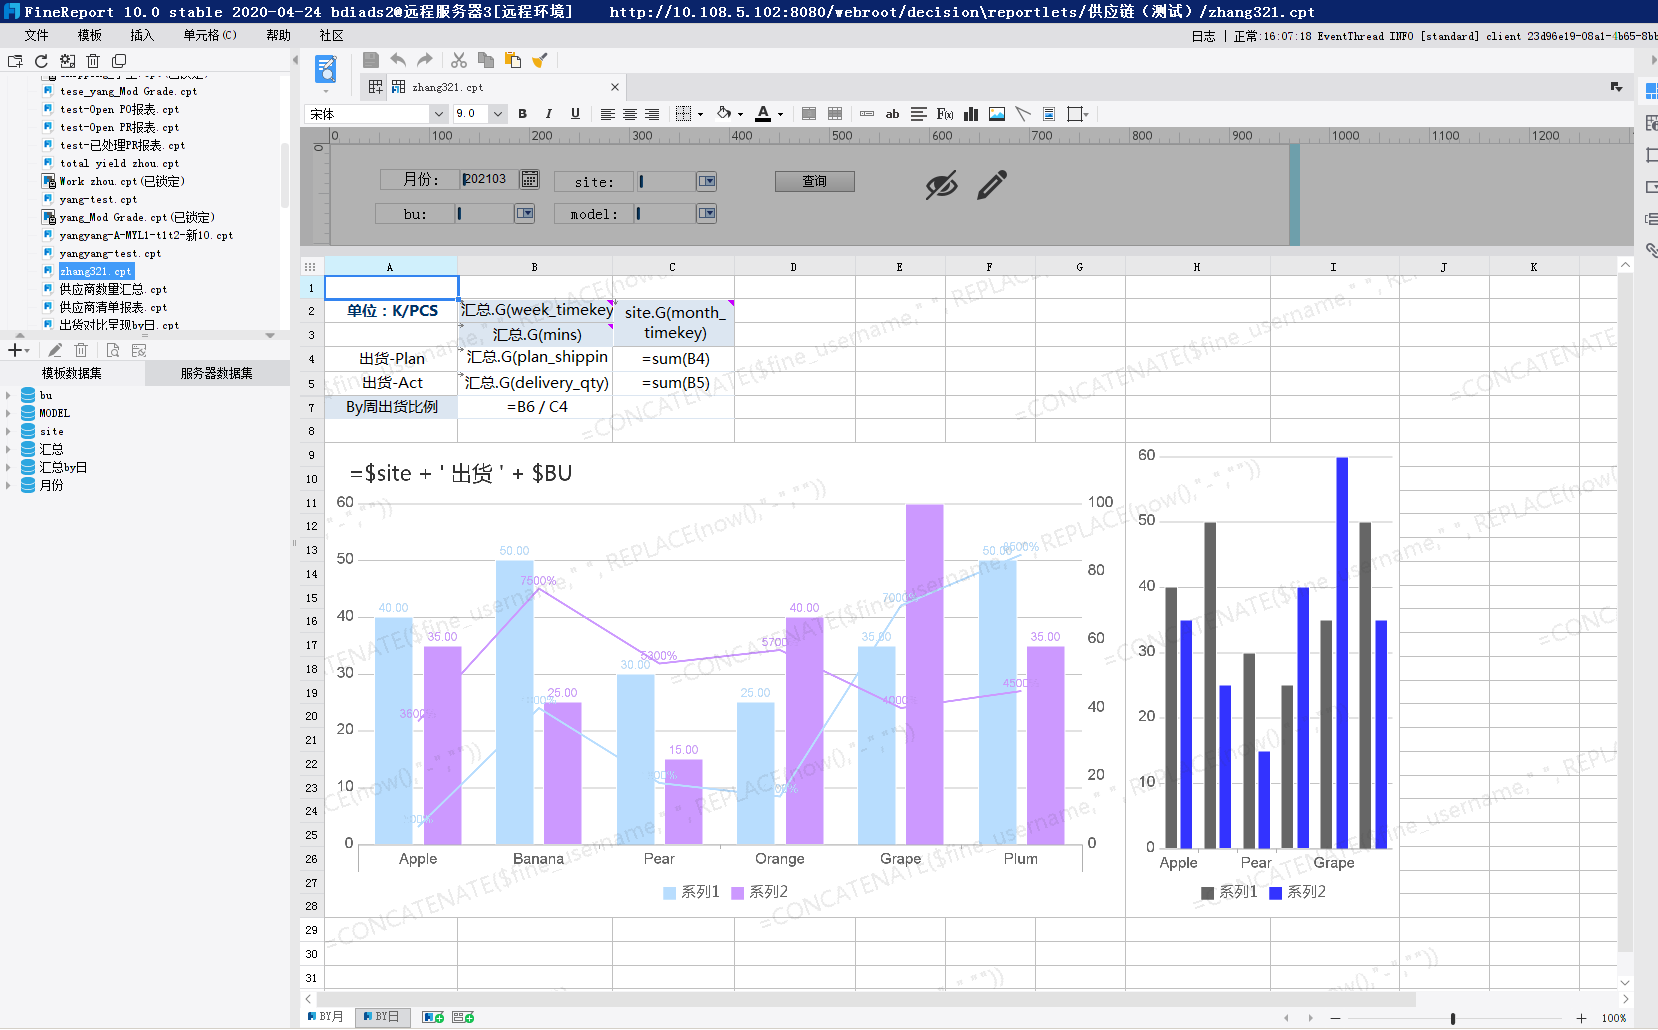Open the font size dropdown

pyautogui.click(x=497, y=114)
